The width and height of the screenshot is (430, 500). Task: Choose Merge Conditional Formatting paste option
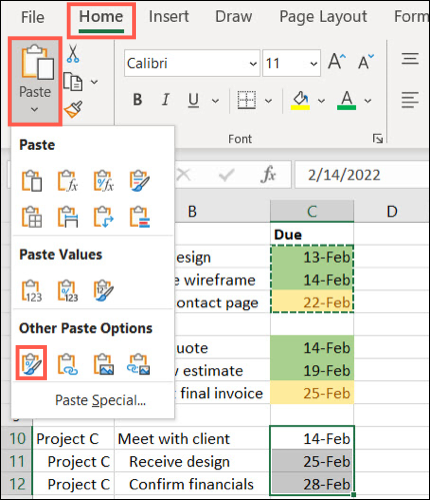pos(140,217)
